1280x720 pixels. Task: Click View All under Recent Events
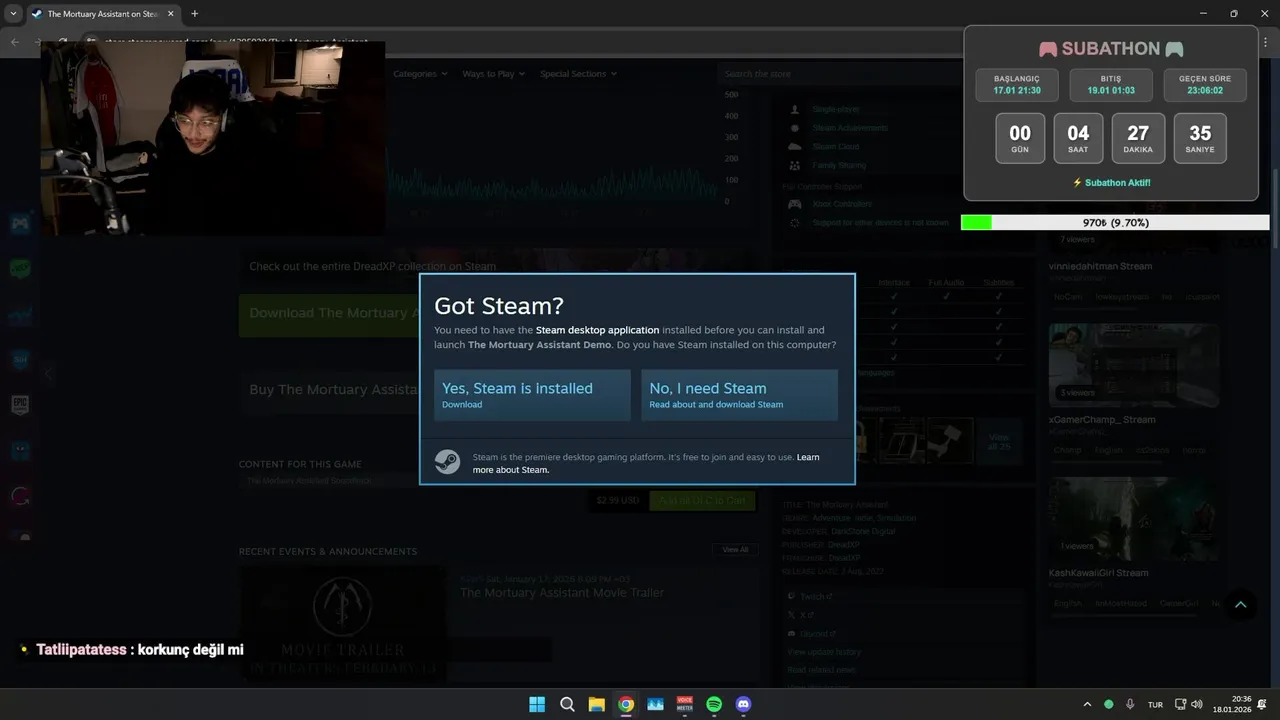[735, 550]
